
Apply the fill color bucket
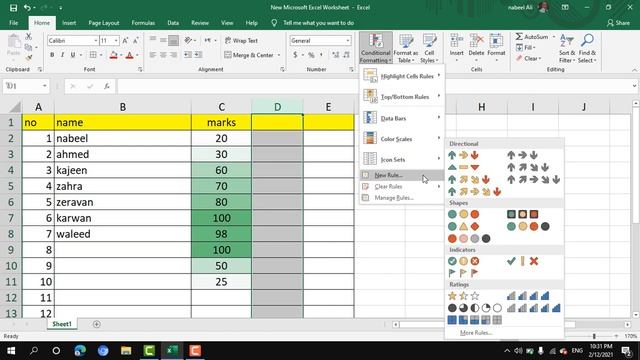113,55
